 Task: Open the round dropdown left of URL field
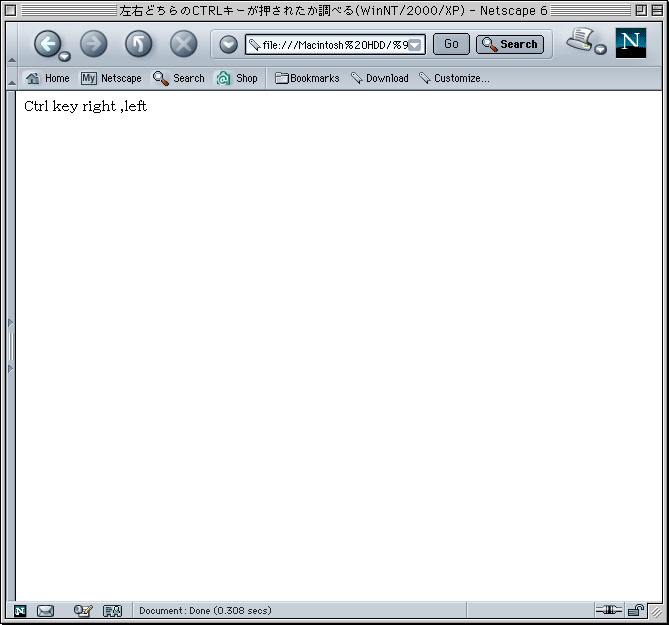click(229, 44)
